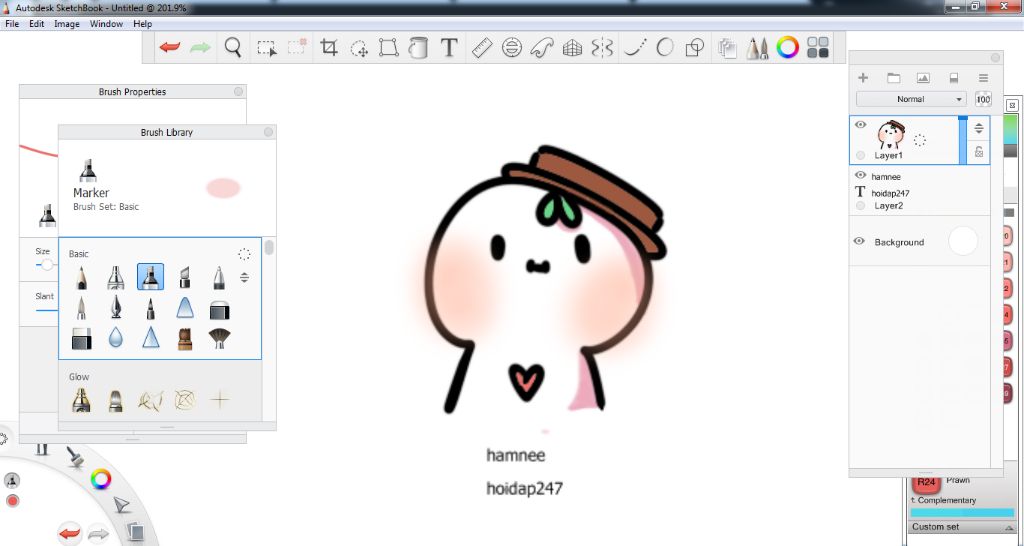Click the Lagoon undo arrow
Viewport: 1024px width, 546px height.
70,534
